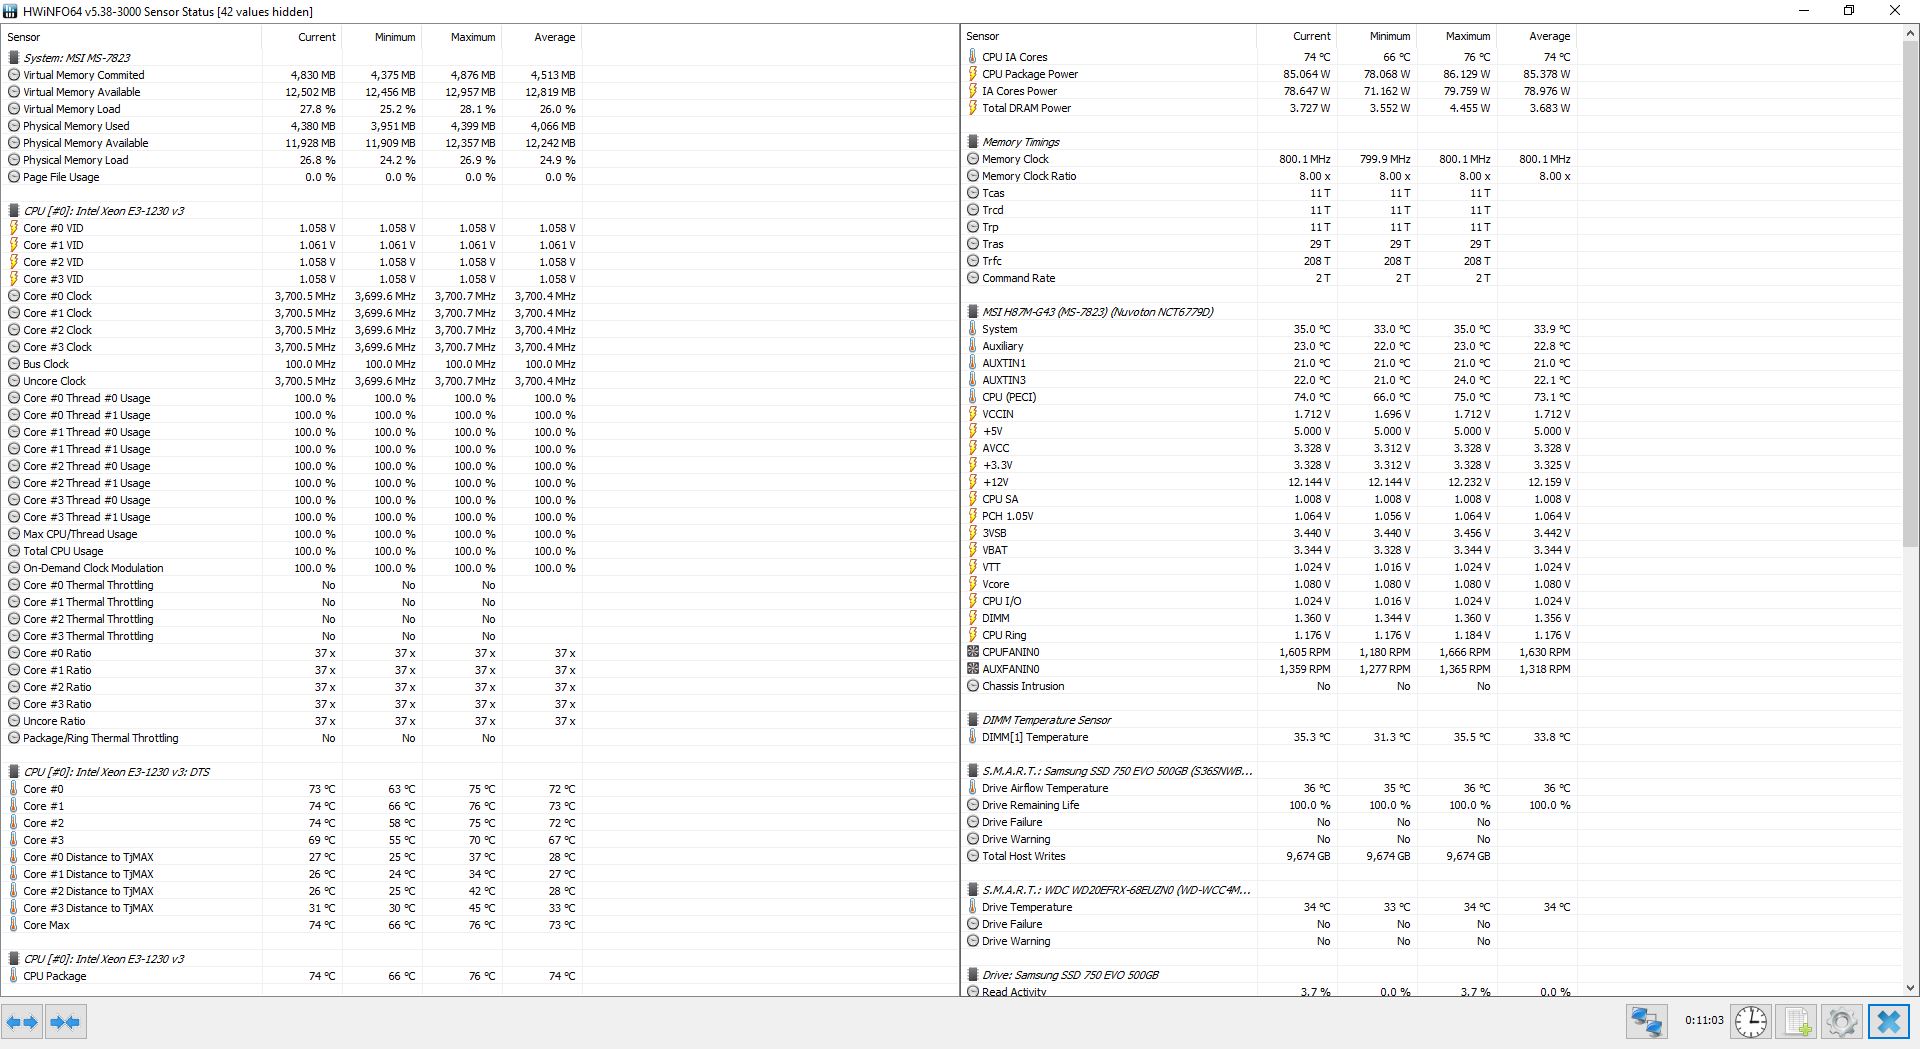Select Command Rate row
The height and width of the screenshot is (1049, 1920).
(x=1269, y=278)
